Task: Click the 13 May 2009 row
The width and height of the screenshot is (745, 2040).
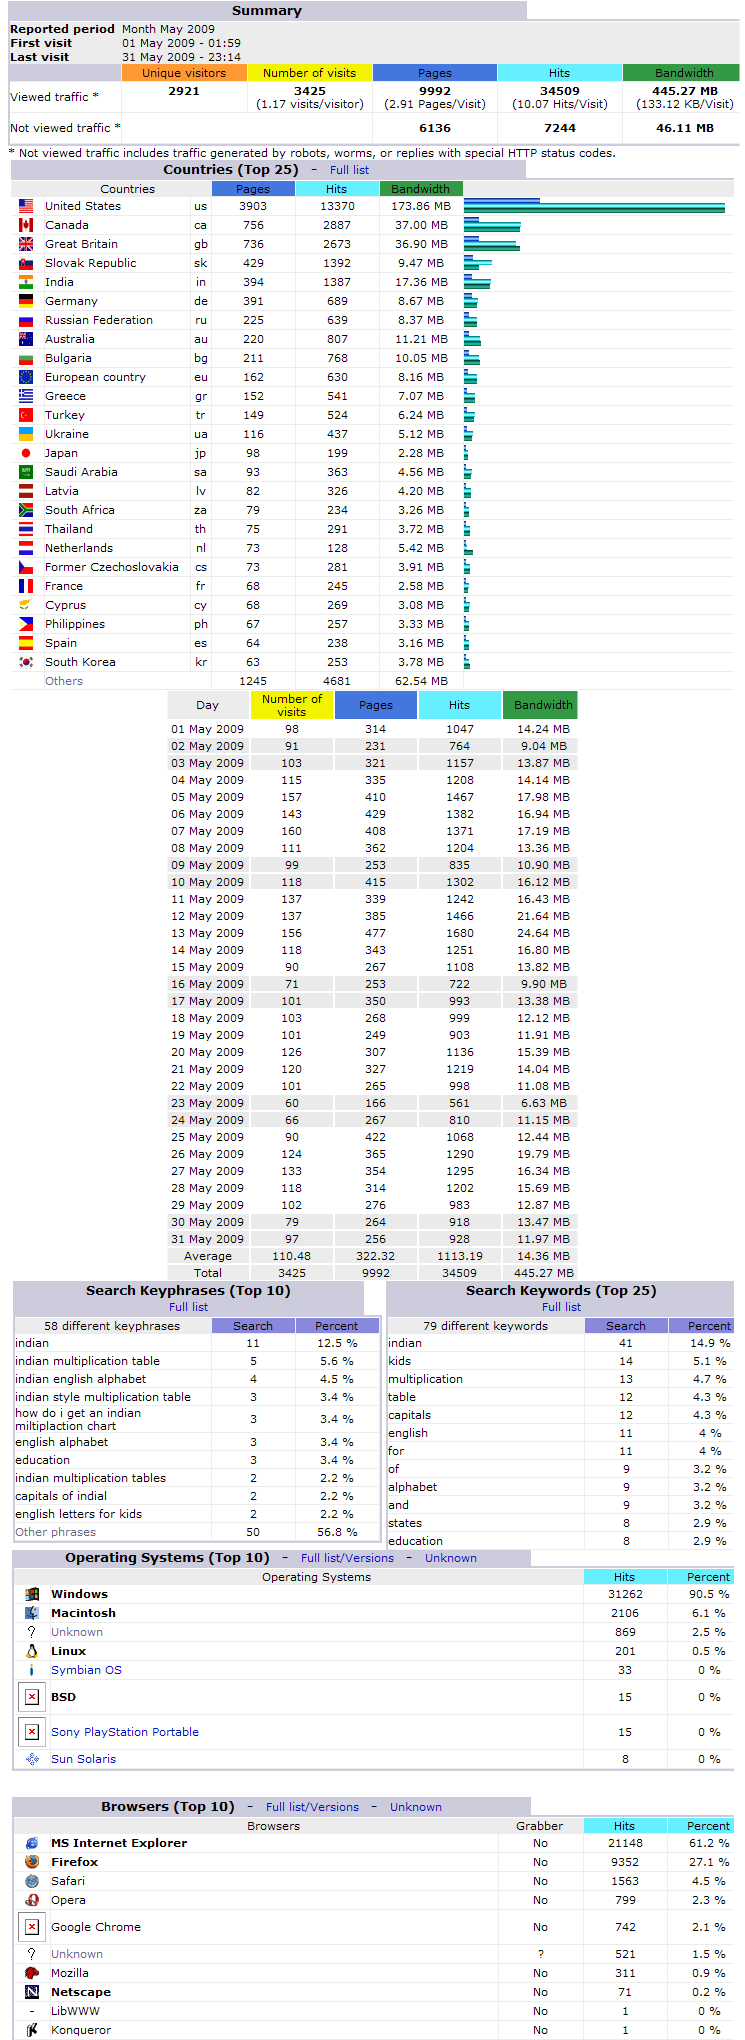Action: pos(371,933)
